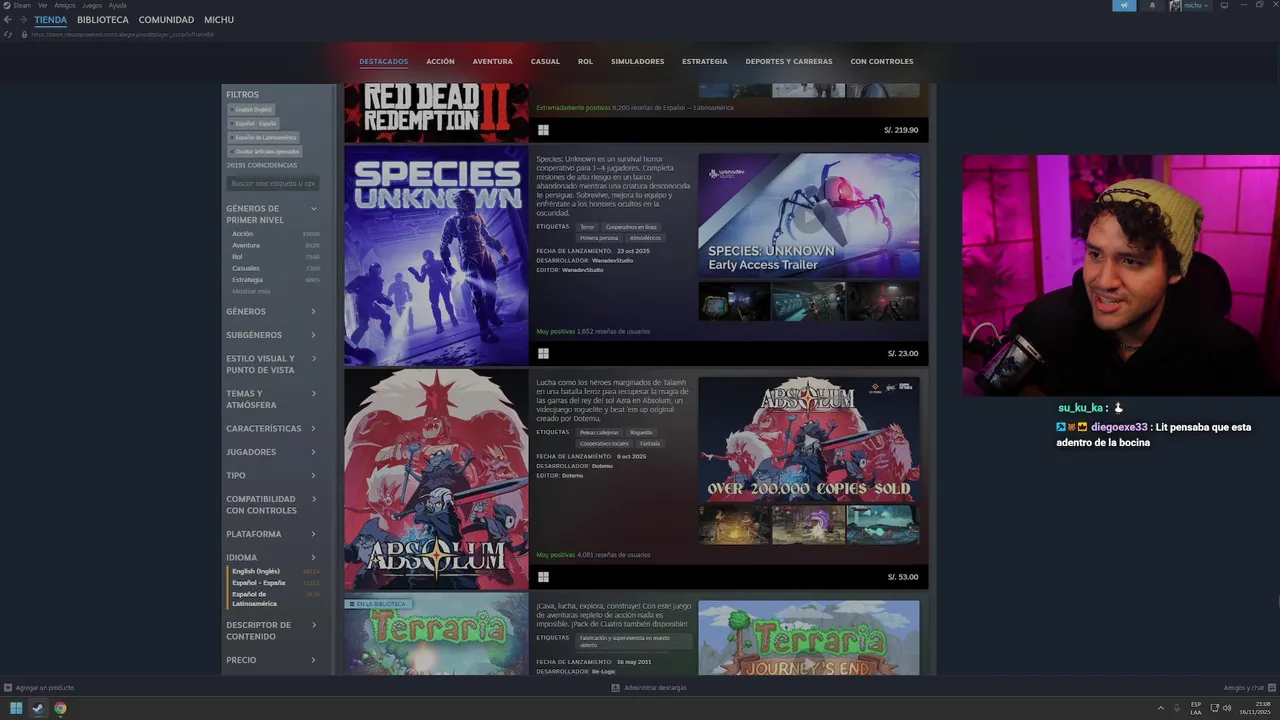Reload the store page
This screenshot has width=1280, height=720.
(9, 34)
